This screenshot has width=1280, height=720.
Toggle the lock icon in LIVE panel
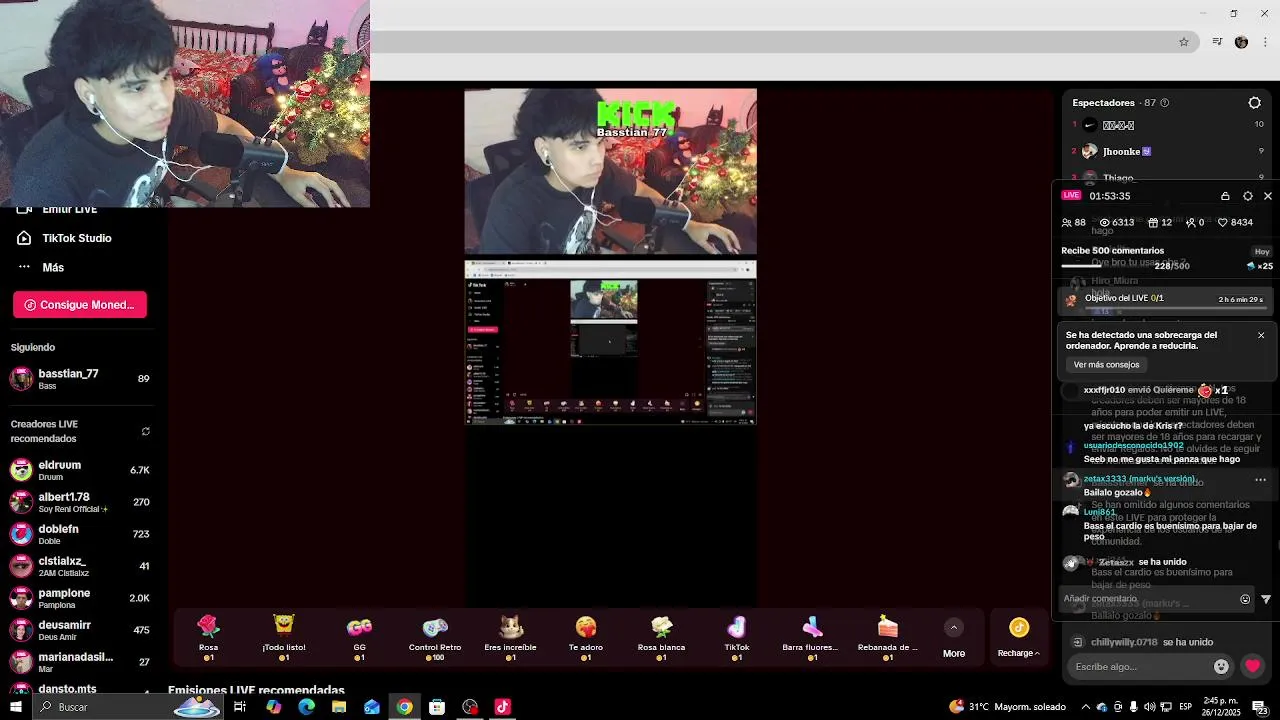(x=1225, y=196)
